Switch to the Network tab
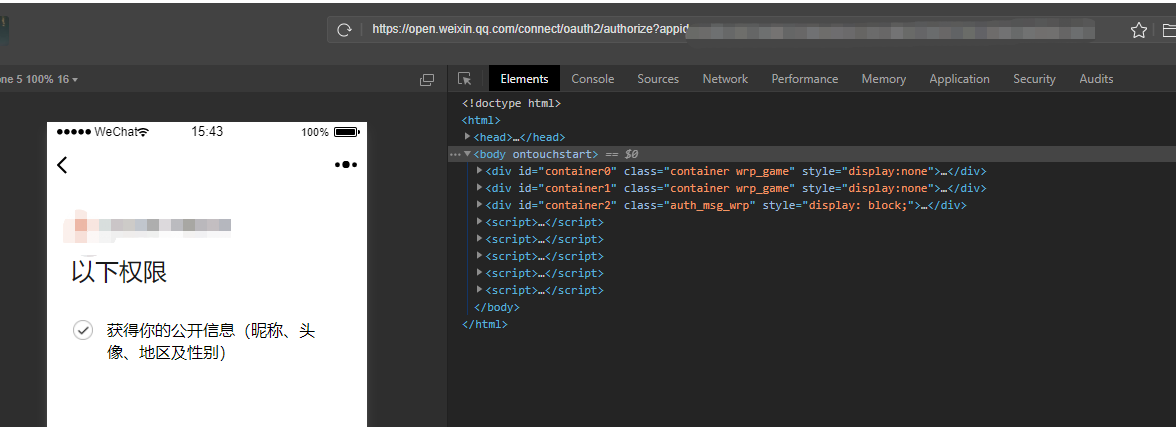1176x427 pixels. (x=725, y=79)
